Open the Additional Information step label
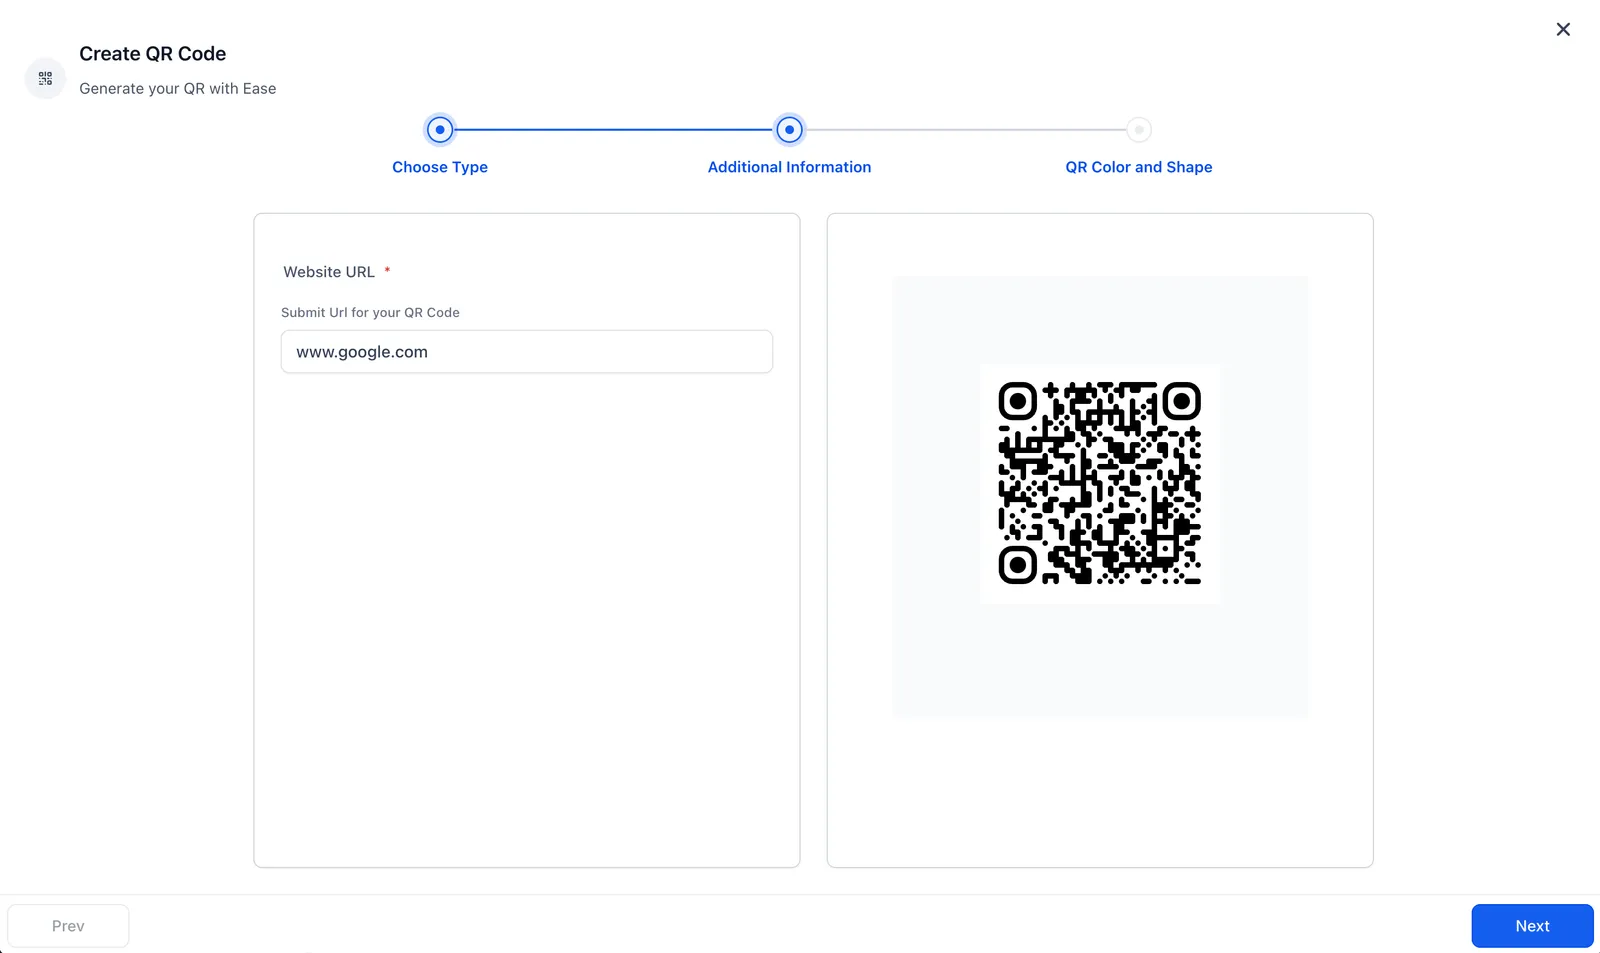Viewport: 1600px width, 953px height. point(789,167)
